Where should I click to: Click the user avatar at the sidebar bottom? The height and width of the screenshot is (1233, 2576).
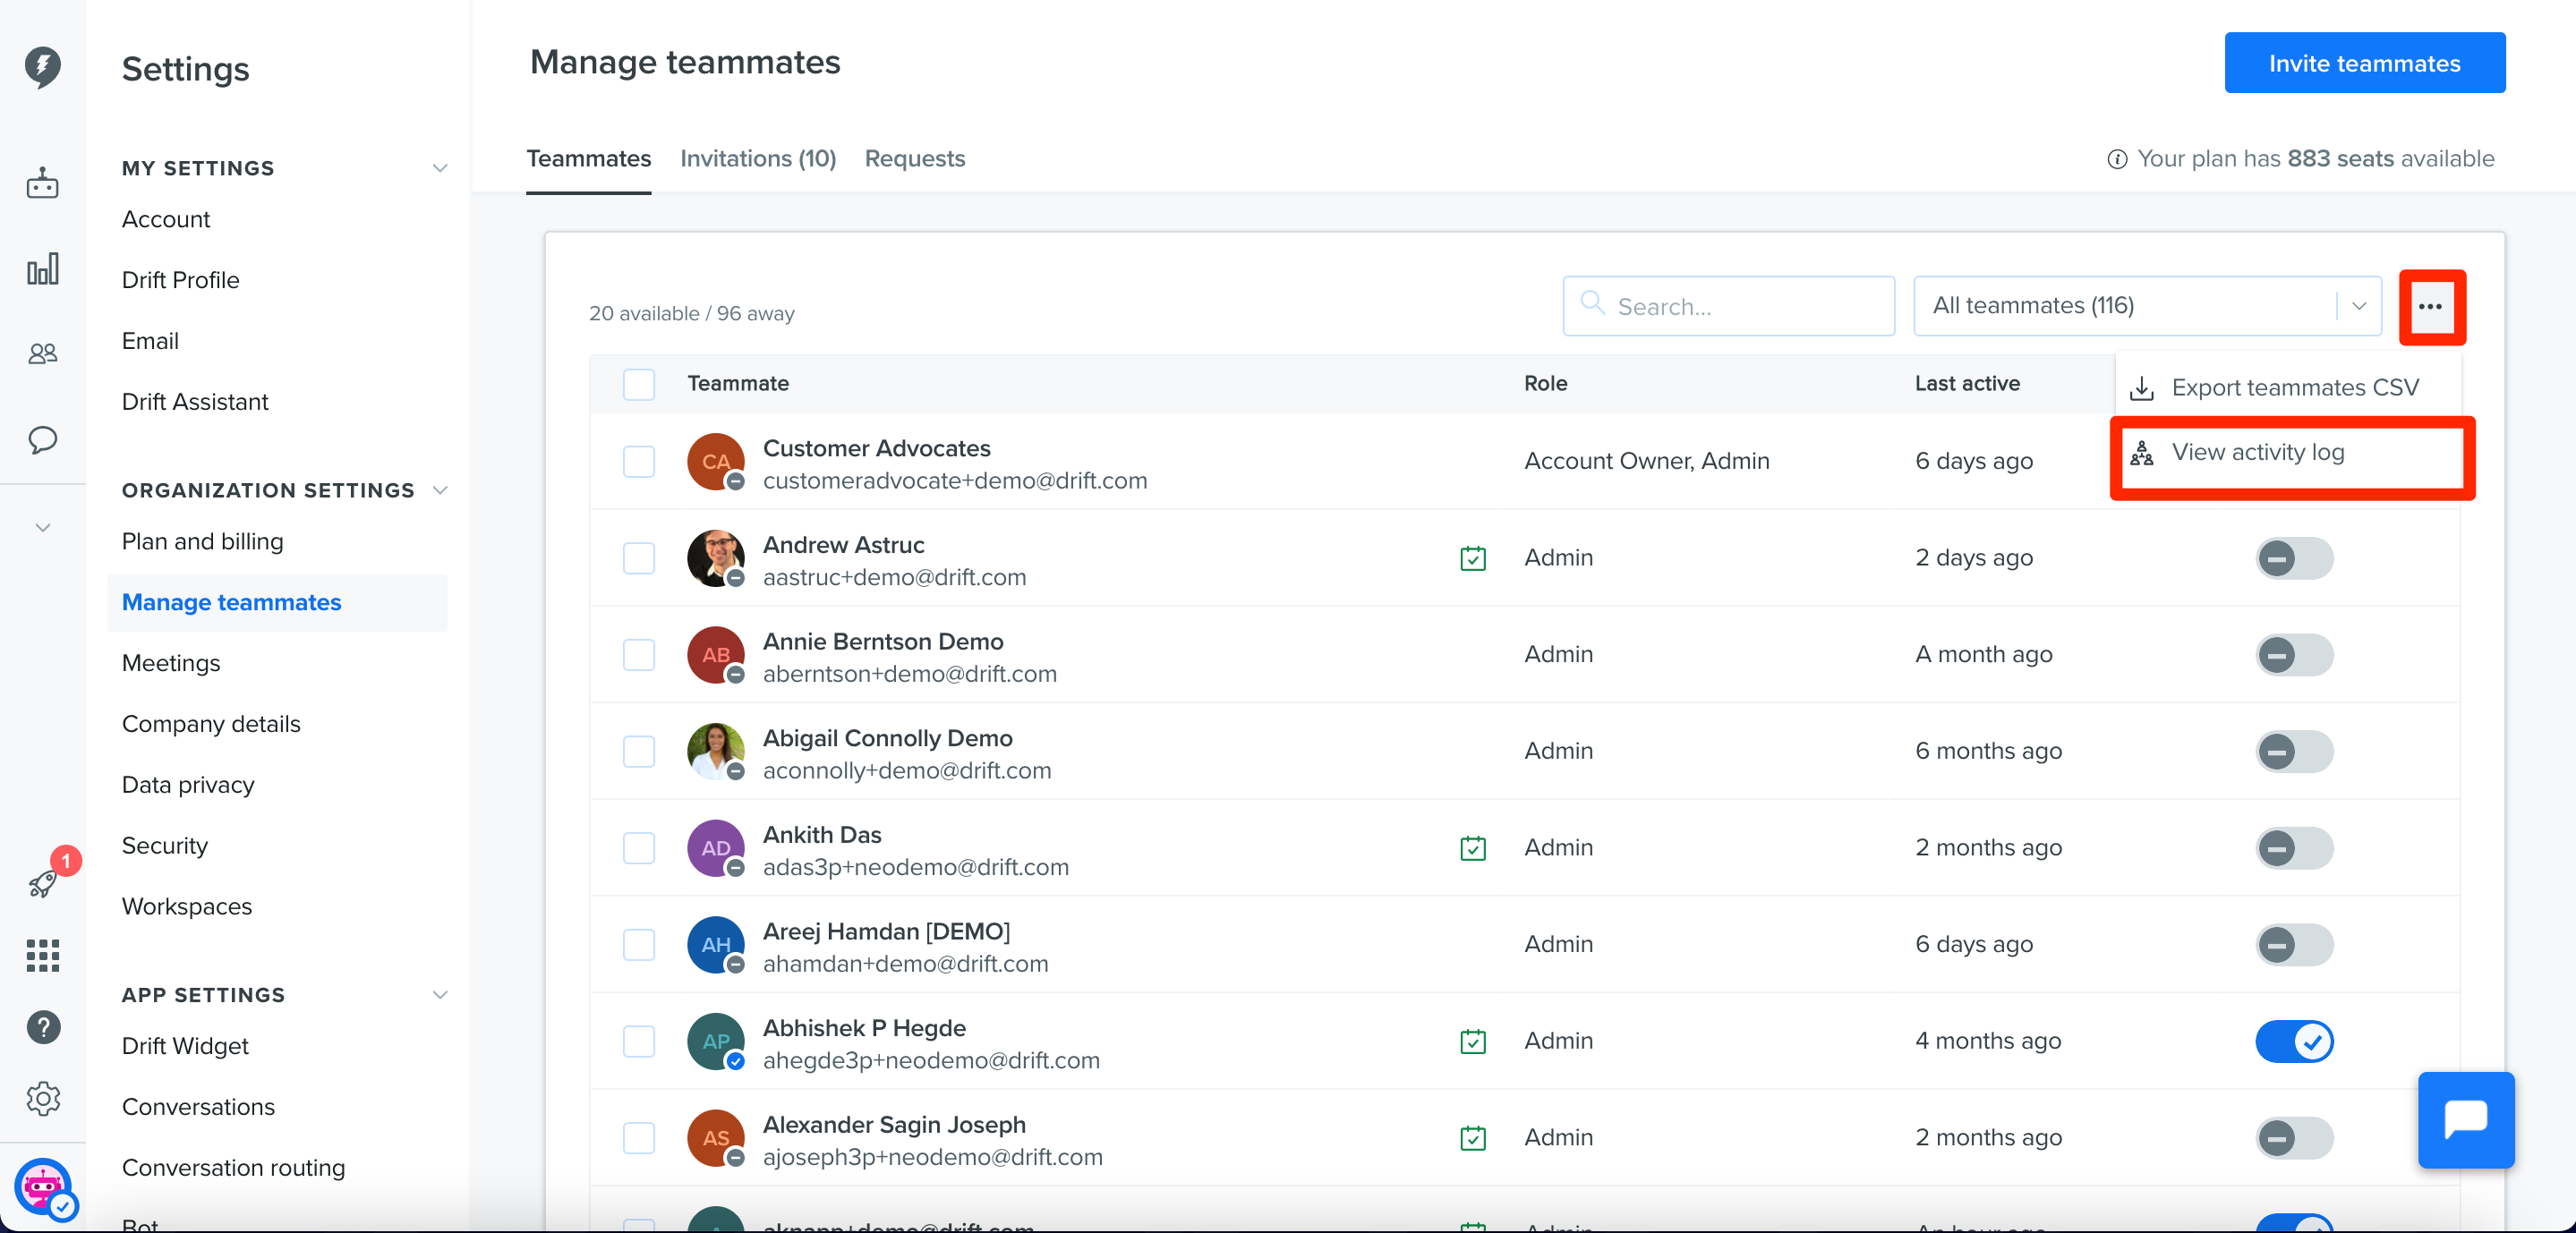(43, 1188)
